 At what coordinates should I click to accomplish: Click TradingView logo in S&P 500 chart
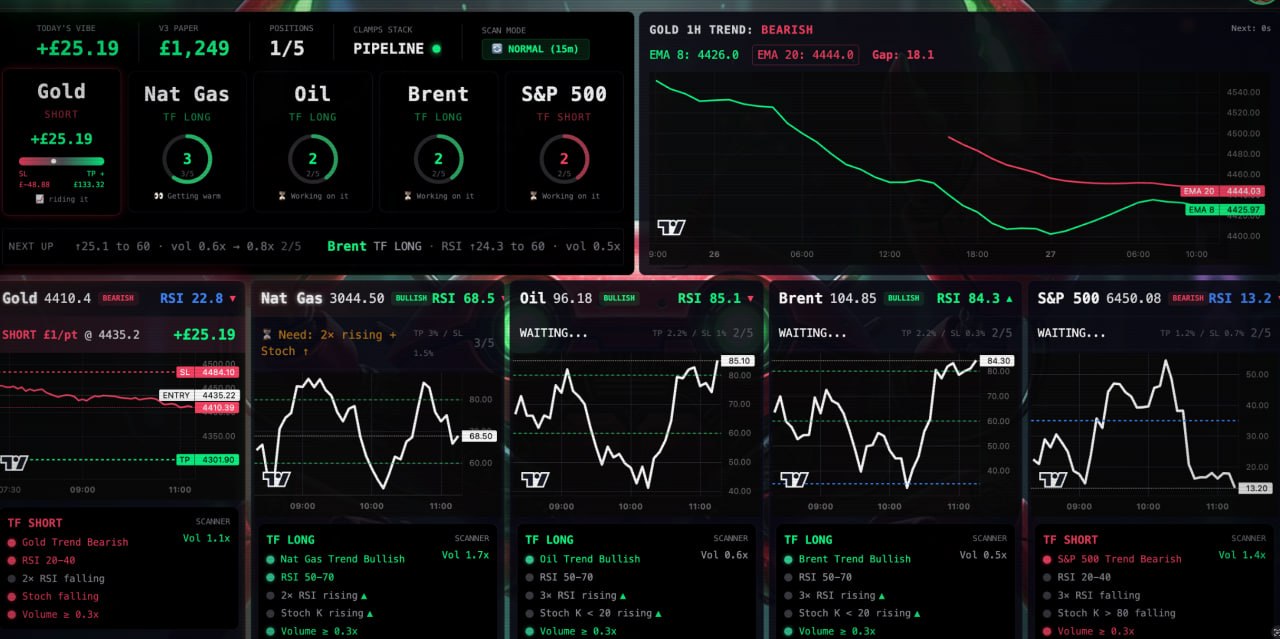coord(1053,479)
